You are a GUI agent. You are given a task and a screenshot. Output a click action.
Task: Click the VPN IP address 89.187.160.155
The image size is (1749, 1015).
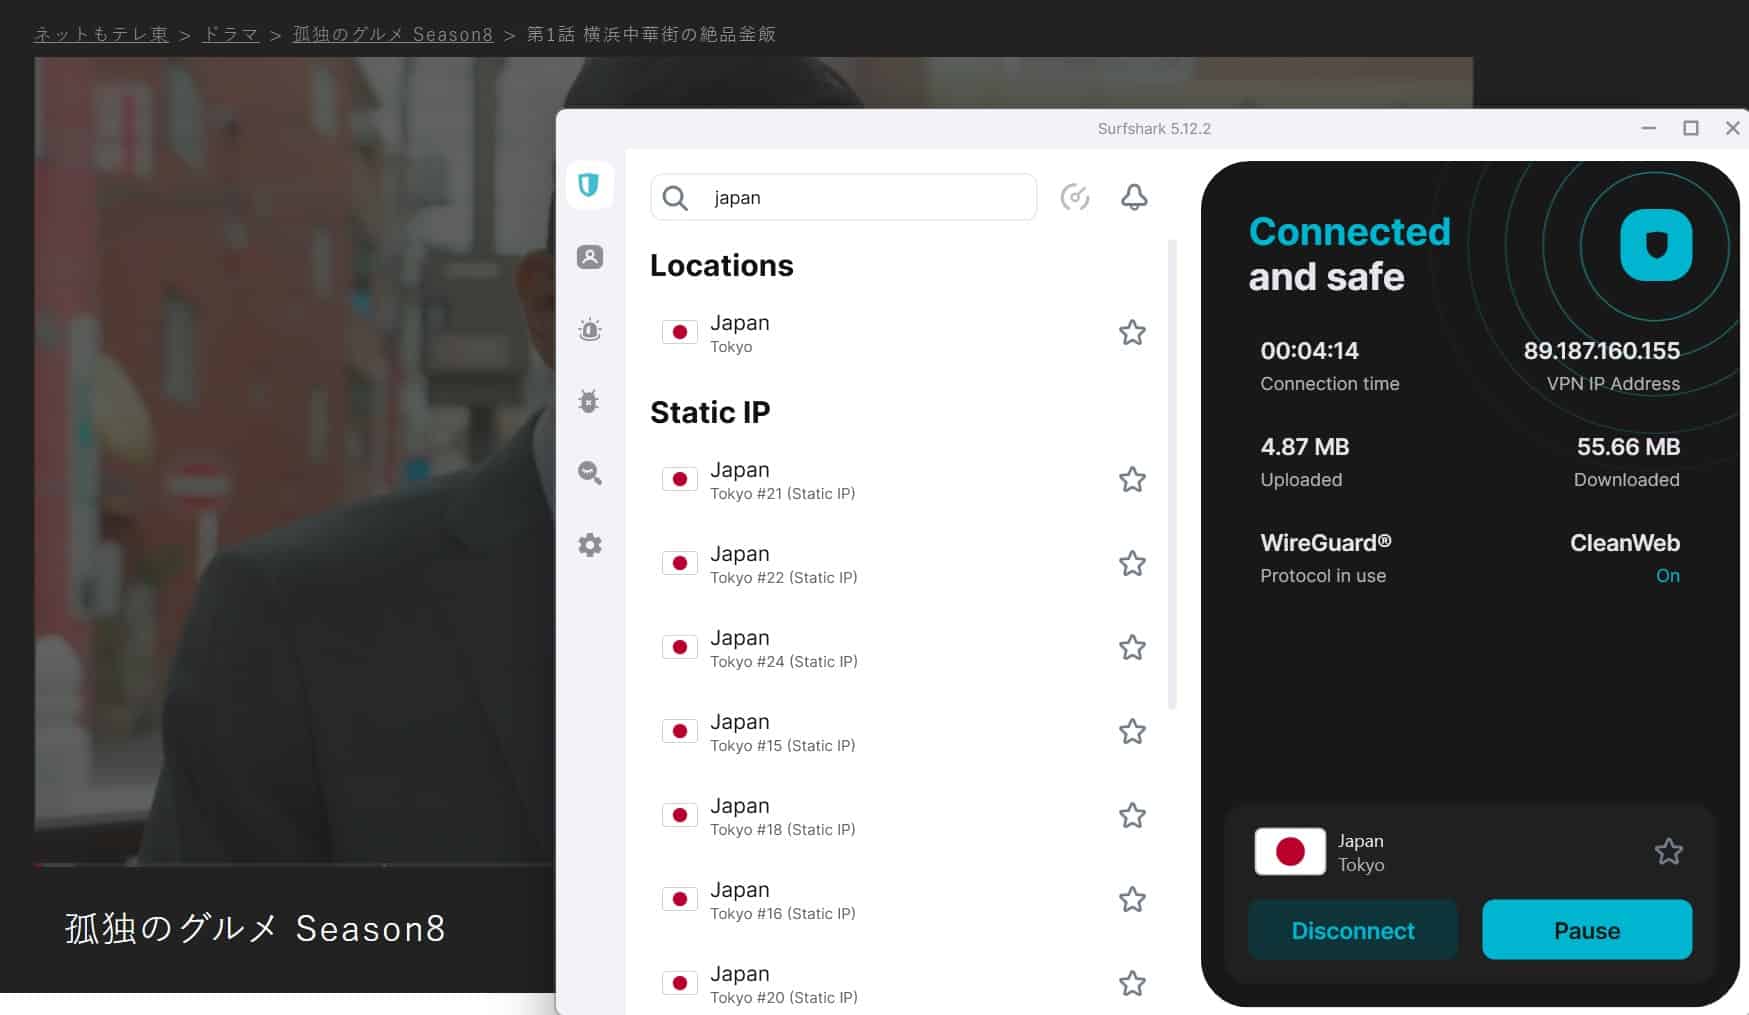coord(1601,351)
